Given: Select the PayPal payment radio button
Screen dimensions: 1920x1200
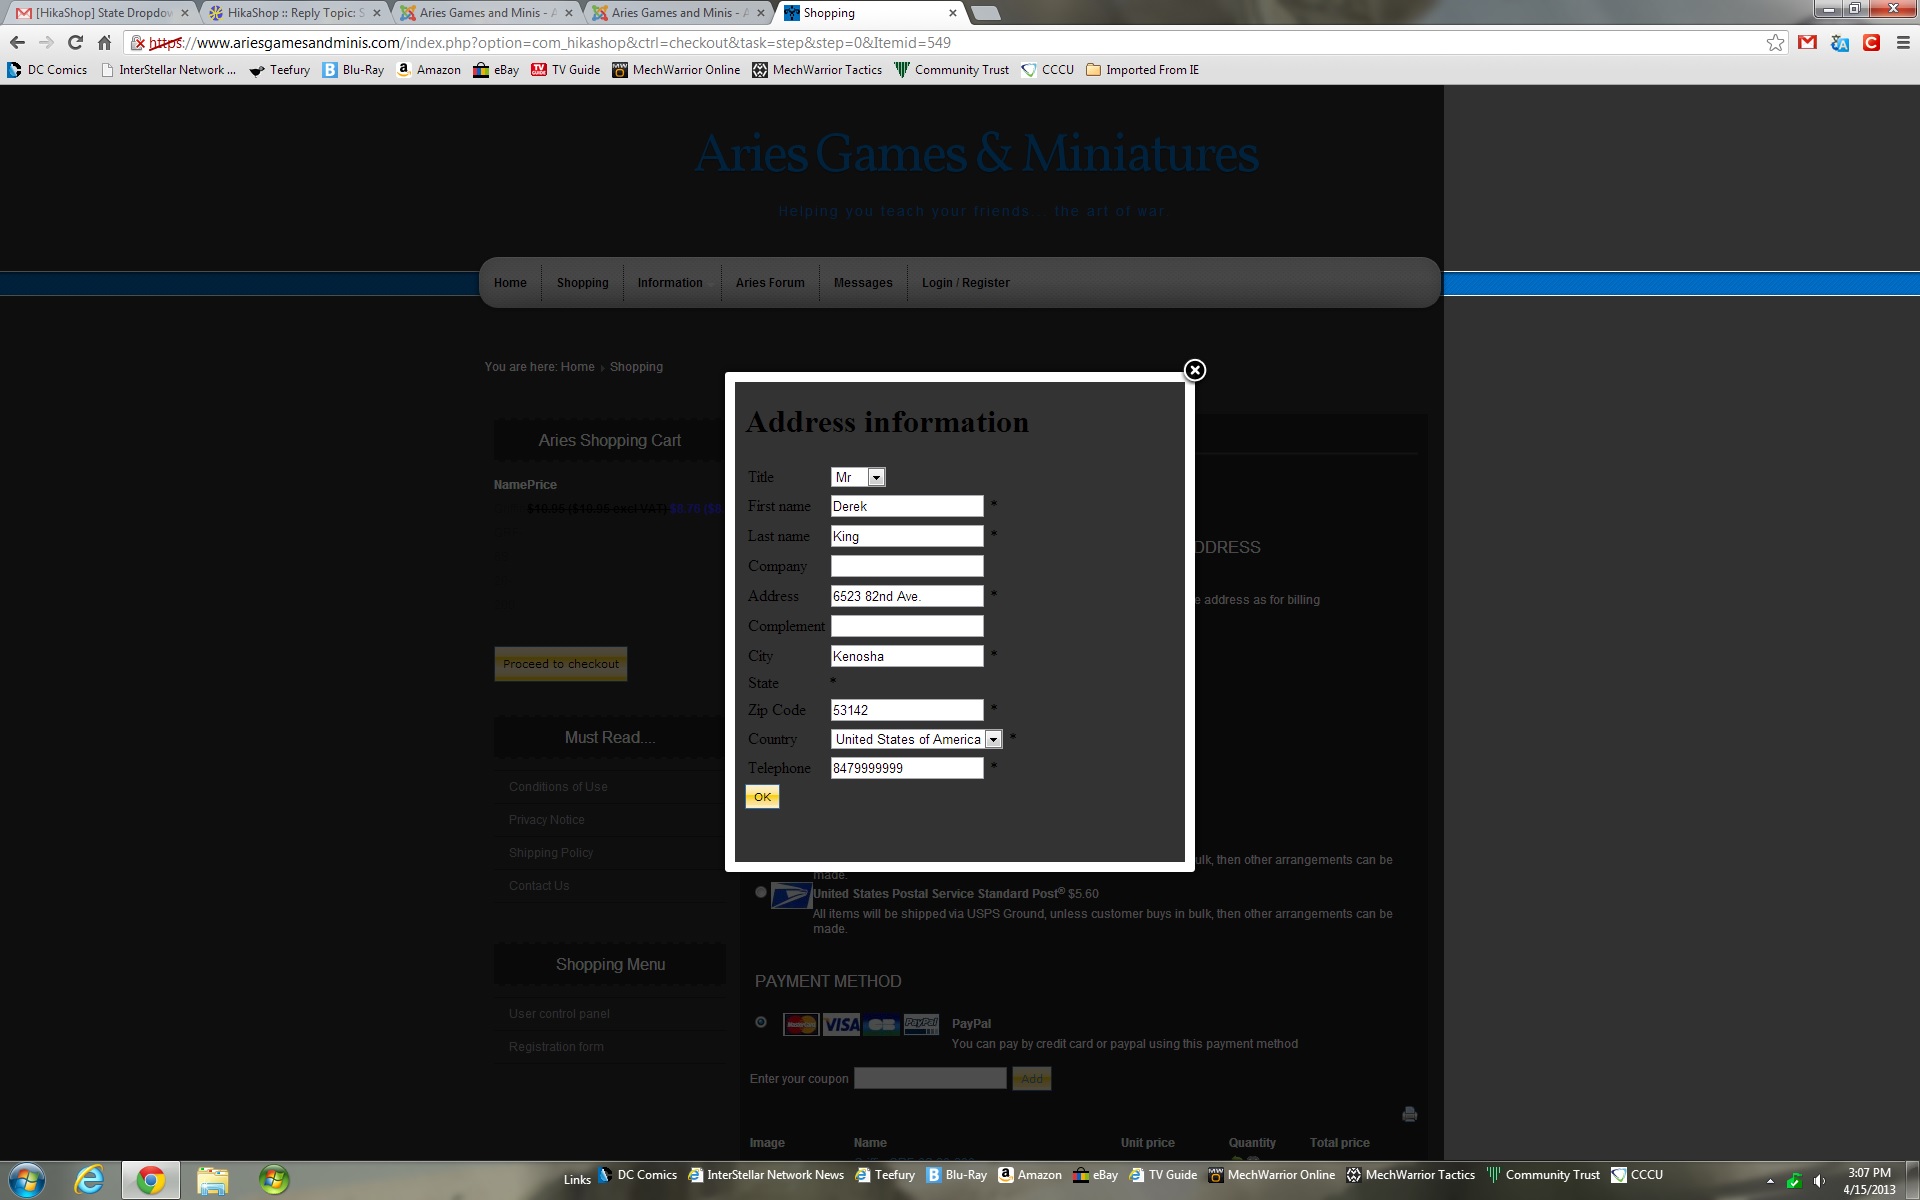Looking at the screenshot, I should [761, 1022].
